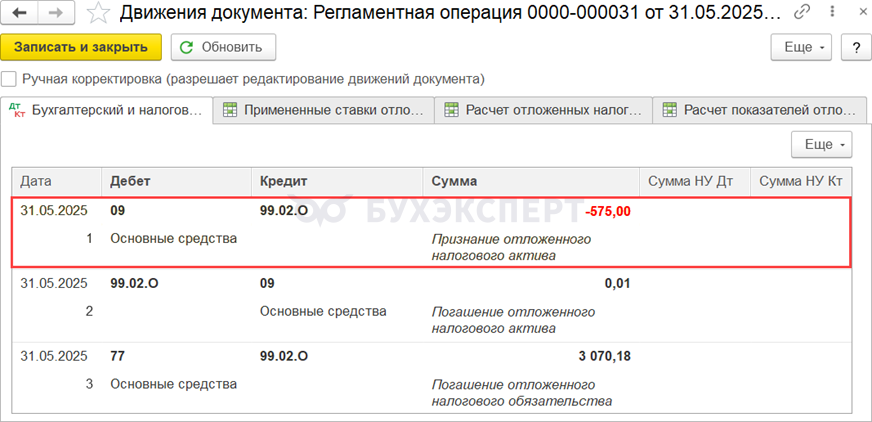Switch to Бухгалтерский и налоговый tab

(x=108, y=110)
